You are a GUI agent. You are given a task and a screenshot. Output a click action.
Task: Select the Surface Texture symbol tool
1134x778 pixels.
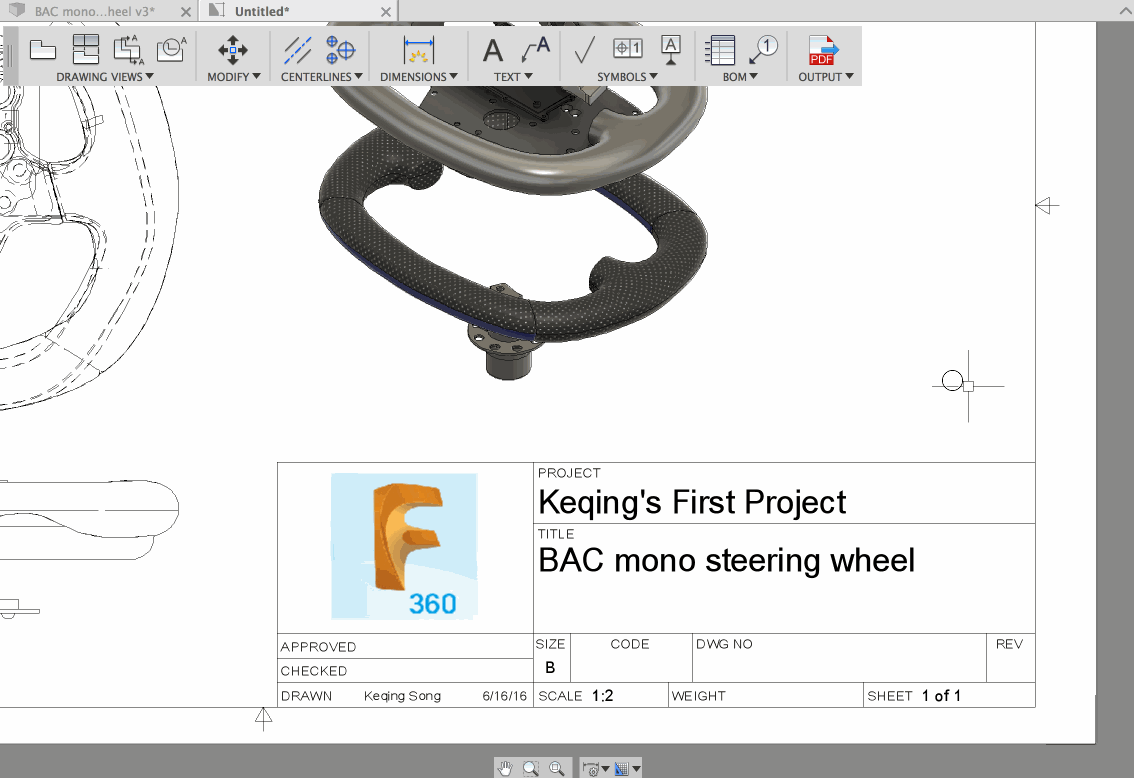click(584, 50)
